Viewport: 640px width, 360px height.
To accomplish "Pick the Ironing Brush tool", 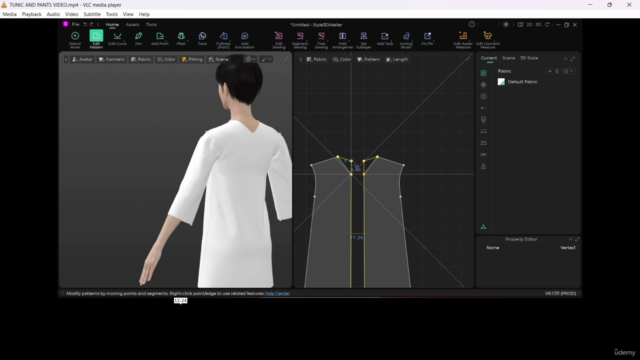I will click(406, 40).
